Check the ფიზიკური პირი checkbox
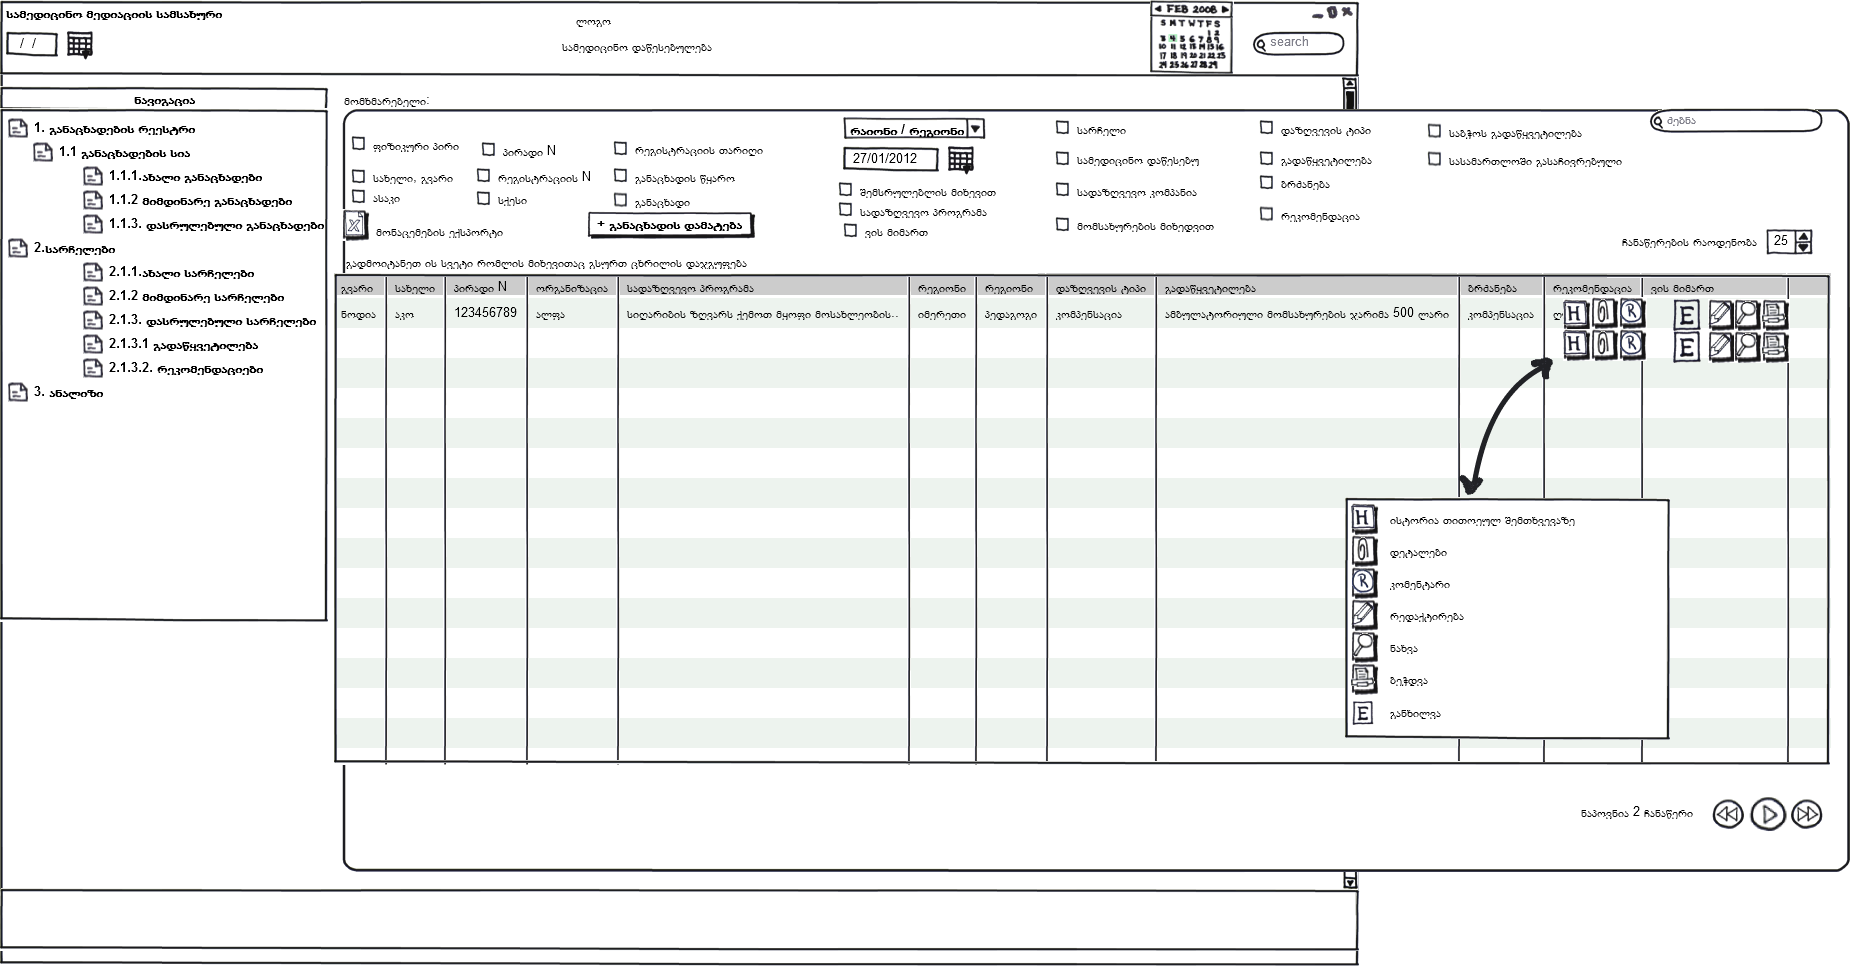The image size is (1850, 966). pos(359,144)
